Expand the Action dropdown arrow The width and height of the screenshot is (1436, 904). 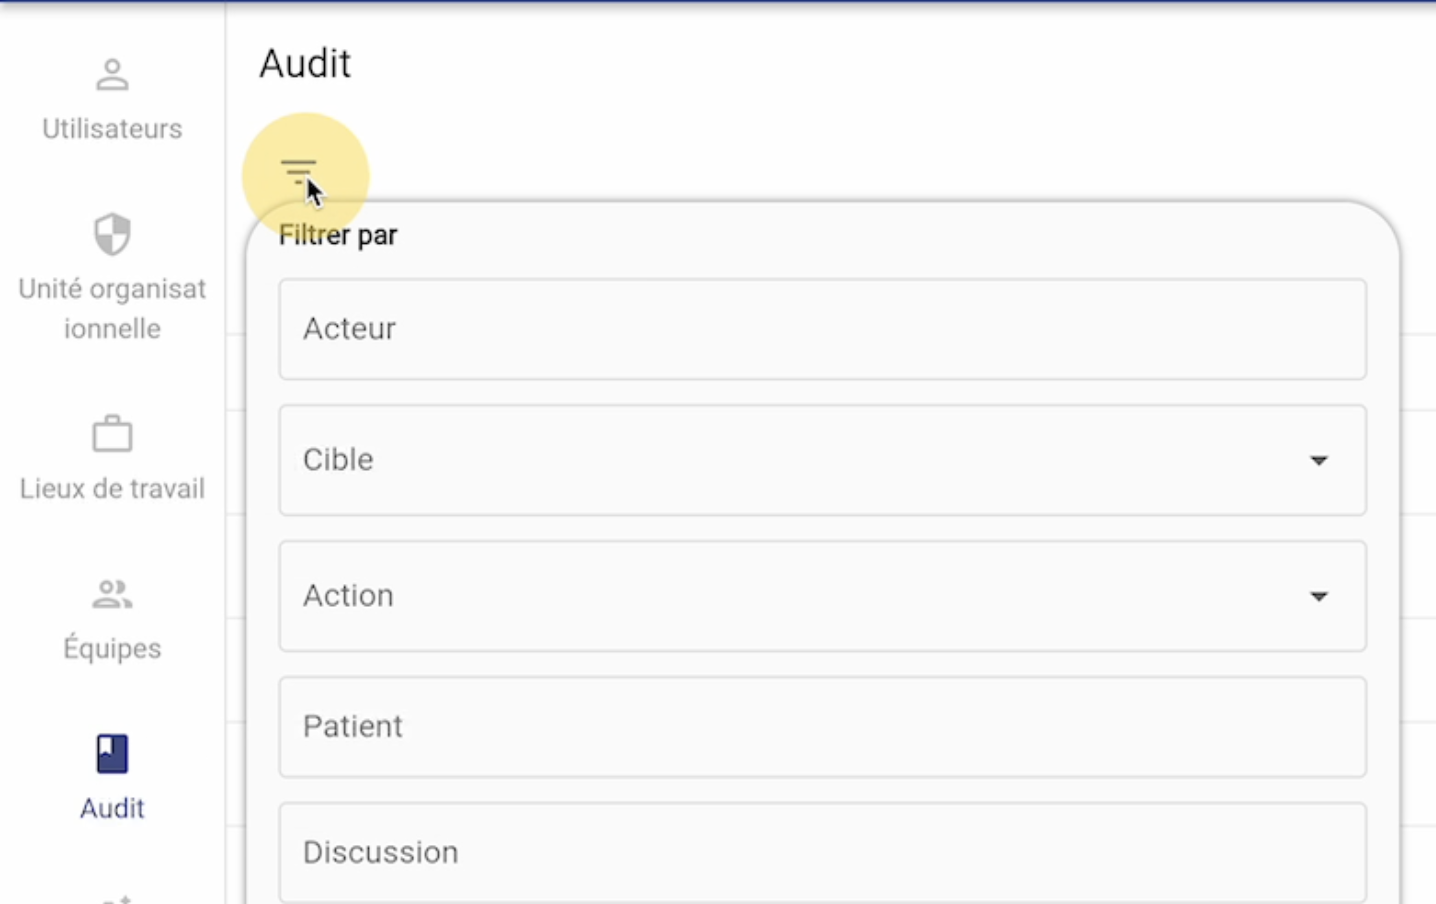click(x=1319, y=597)
